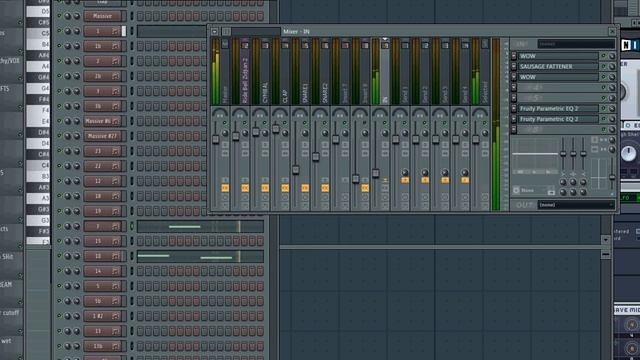Select the SNARE1 mixer track
Image resolution: width=640 pixels, height=360 pixels.
click(x=305, y=71)
